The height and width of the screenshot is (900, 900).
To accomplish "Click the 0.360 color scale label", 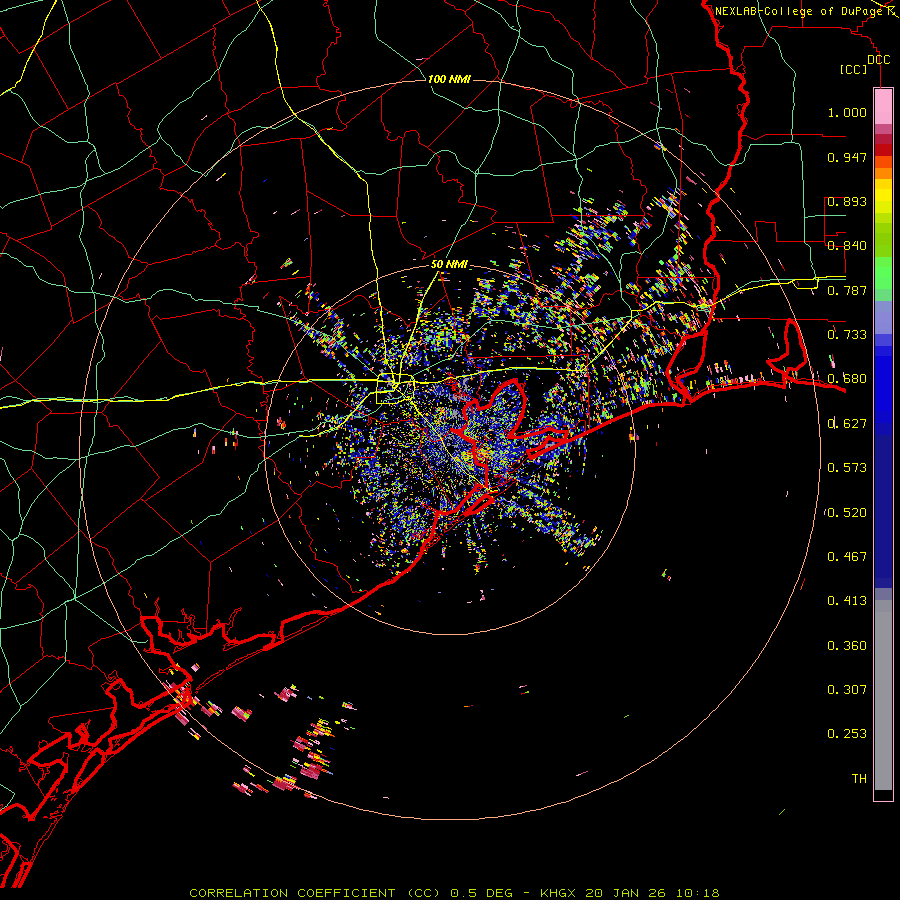I will 847,646.
